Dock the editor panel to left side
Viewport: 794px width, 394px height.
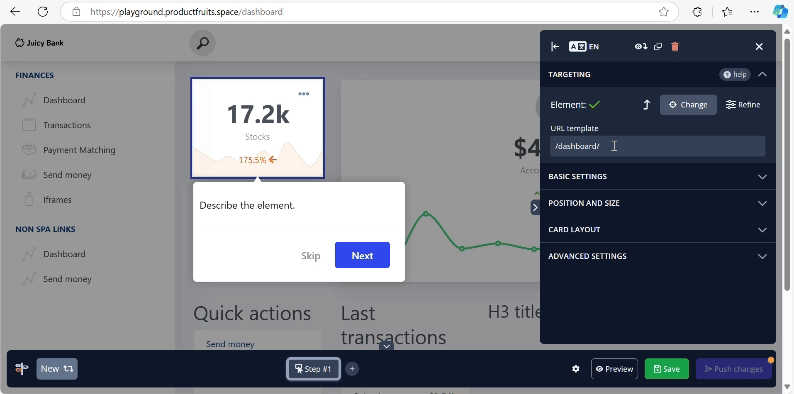[555, 47]
